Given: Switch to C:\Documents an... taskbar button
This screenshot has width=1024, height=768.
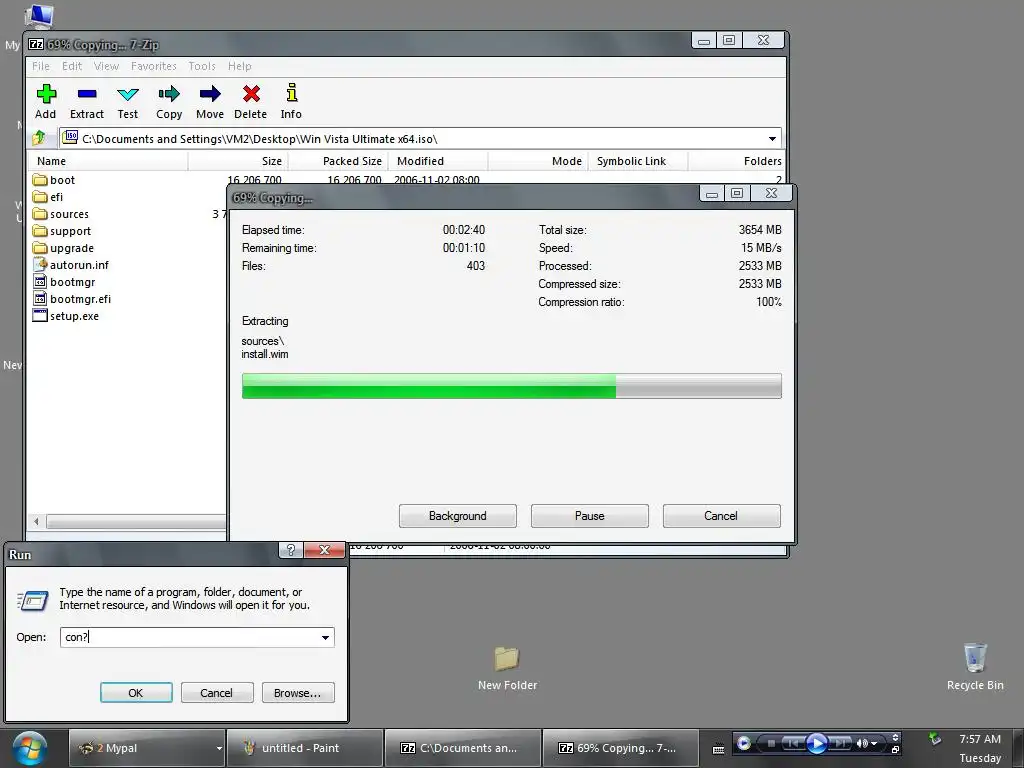Looking at the screenshot, I should click(462, 748).
